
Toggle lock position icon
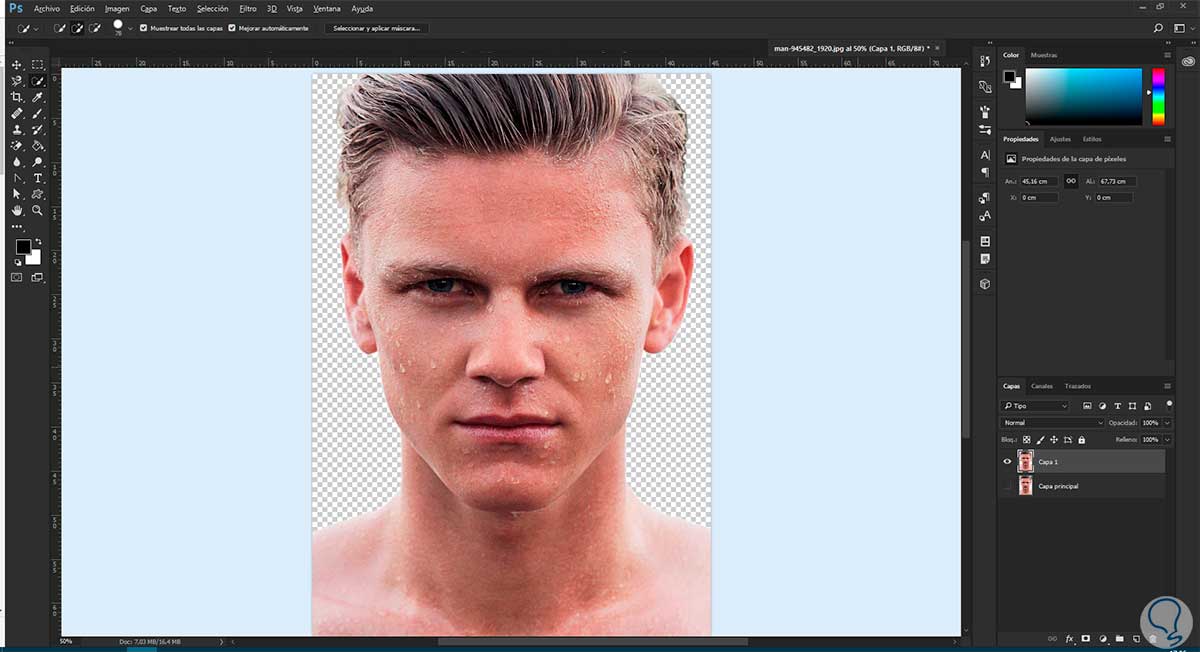click(1054, 440)
